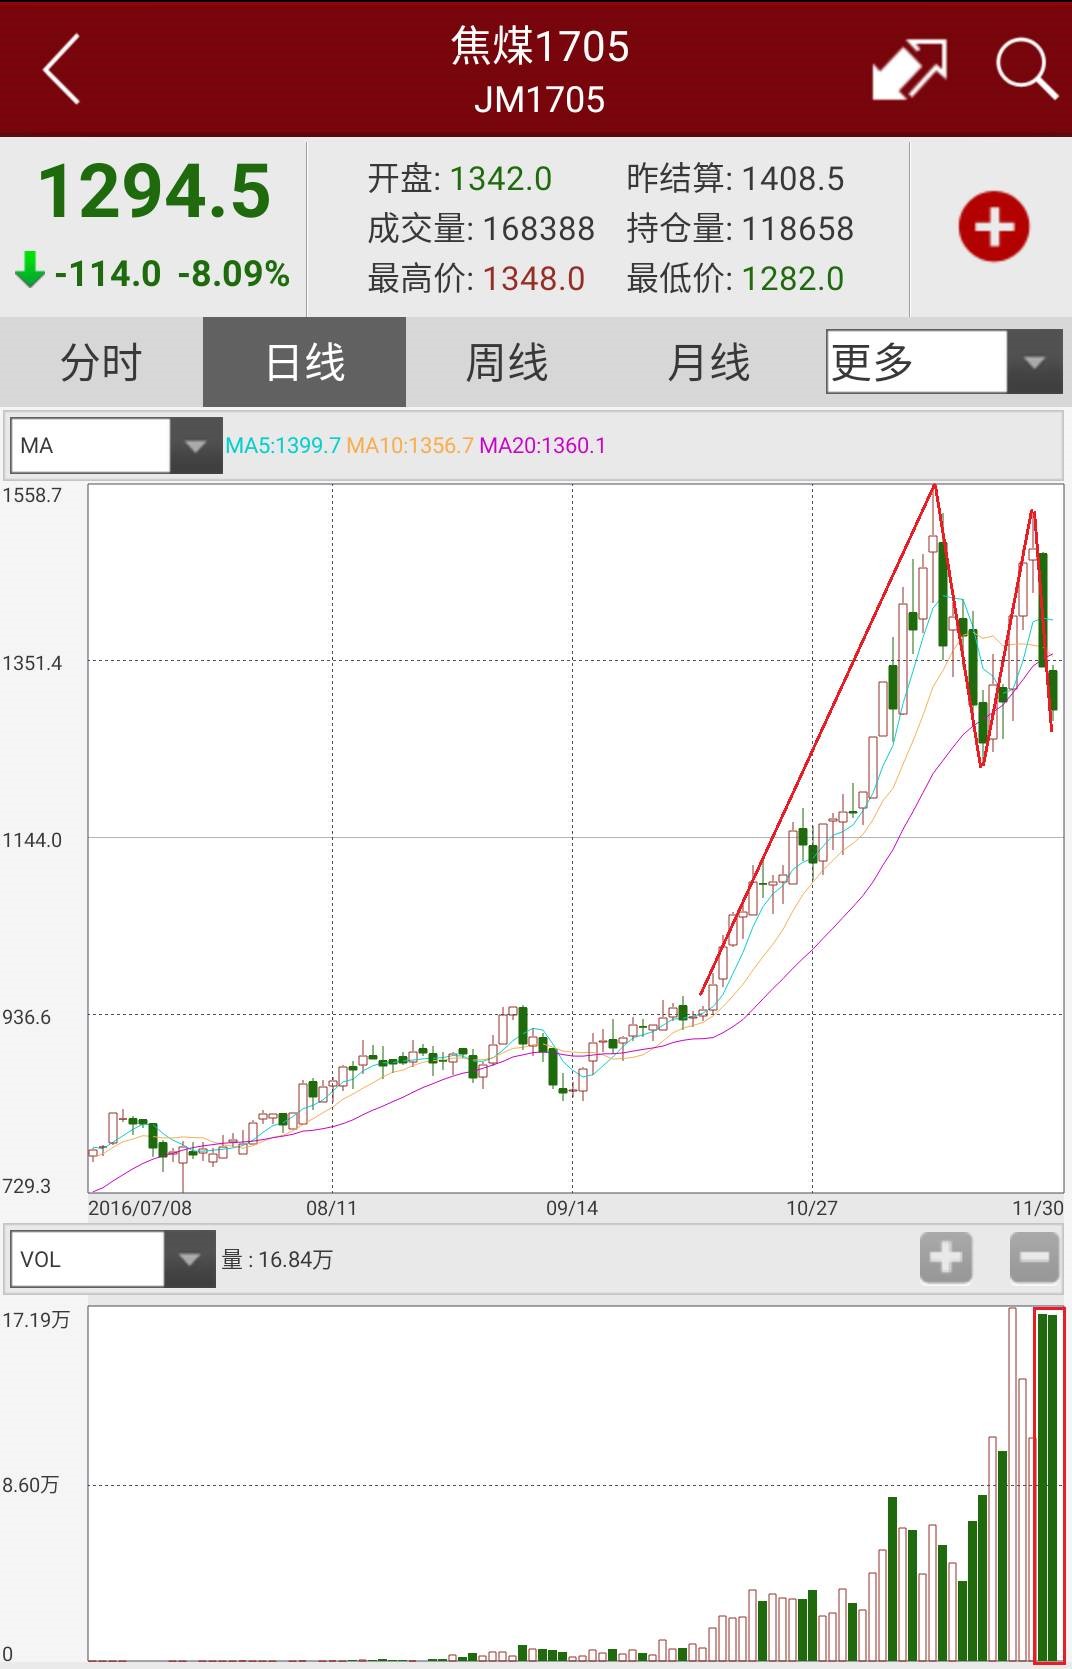Tap 最低价 value 1282.0
Screen dimensions: 1072x1669
(x=792, y=279)
